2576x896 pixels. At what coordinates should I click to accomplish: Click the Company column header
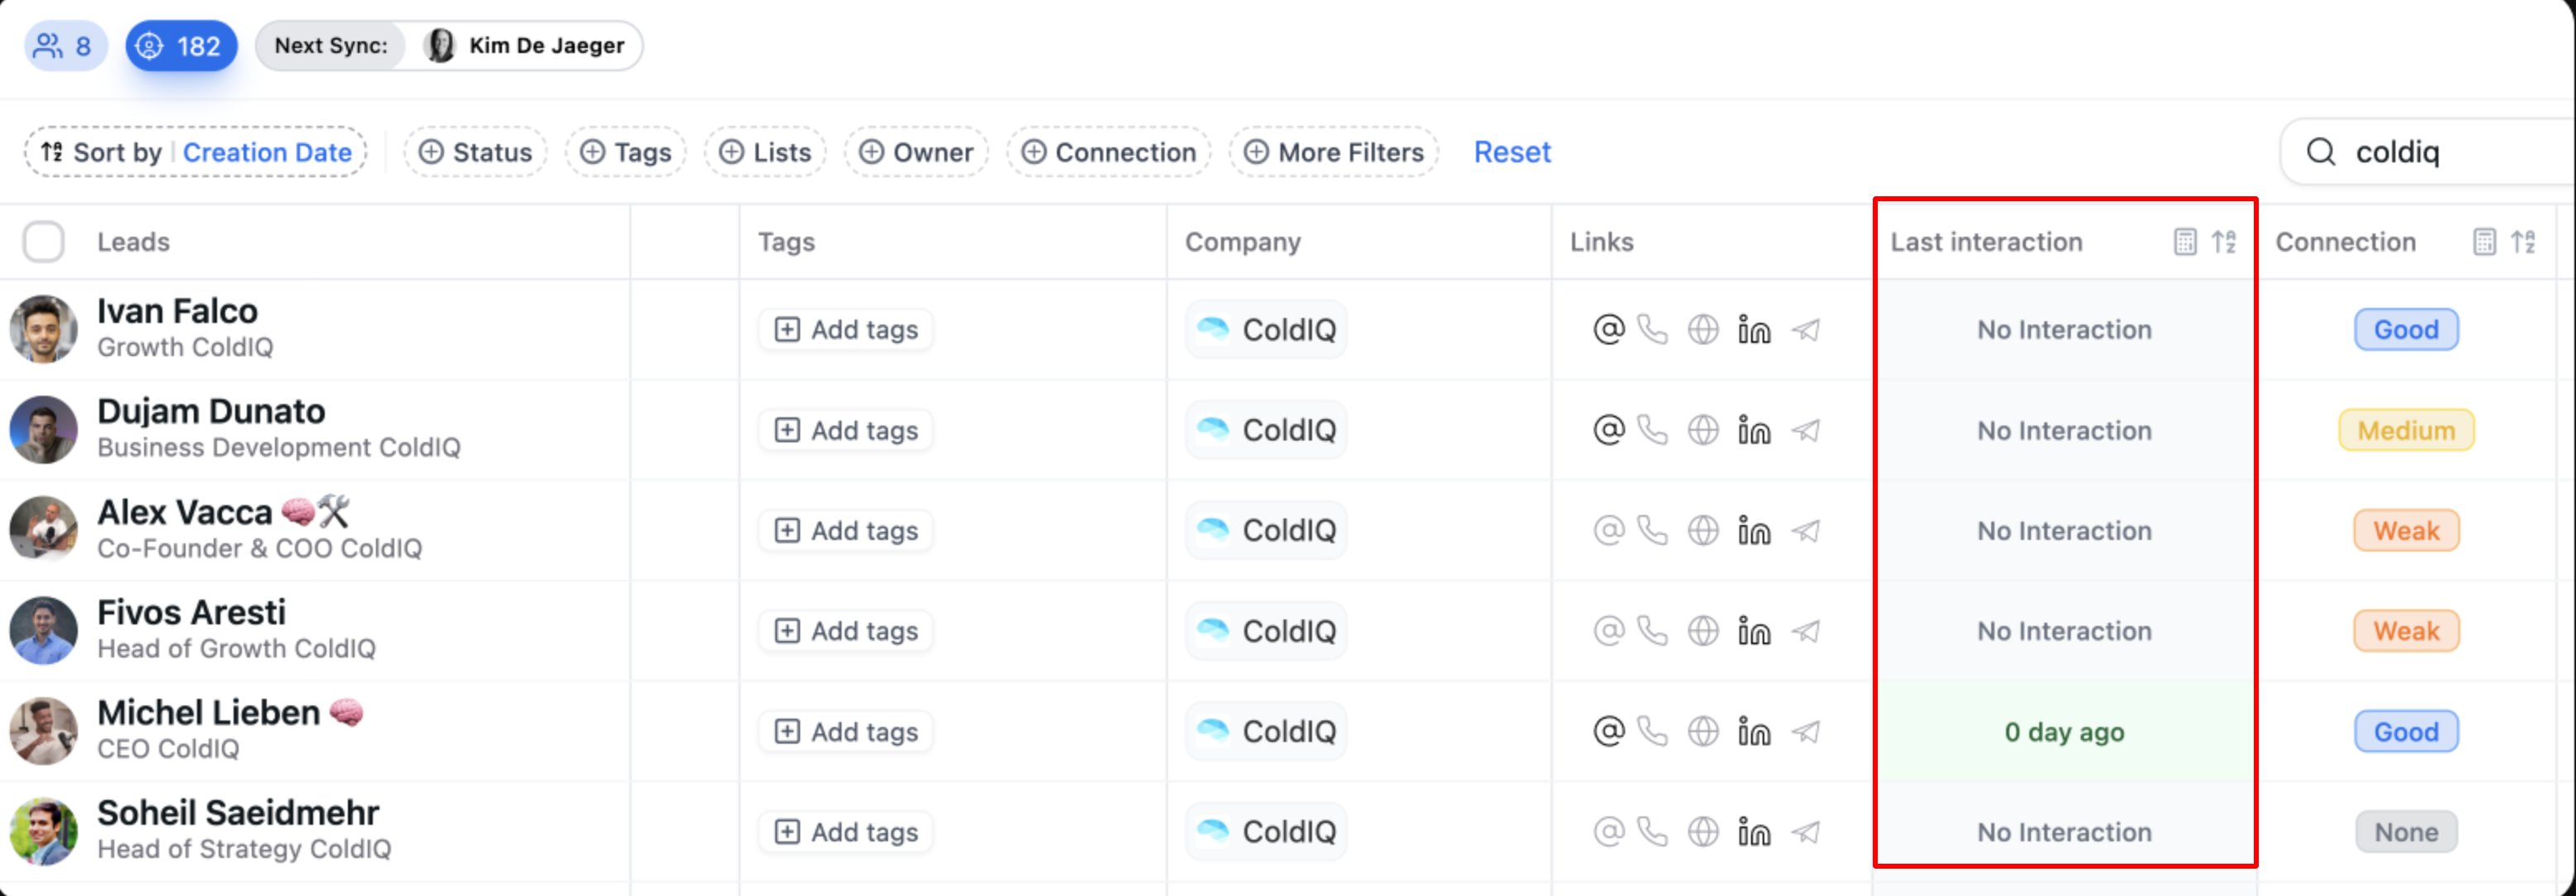pos(1243,242)
